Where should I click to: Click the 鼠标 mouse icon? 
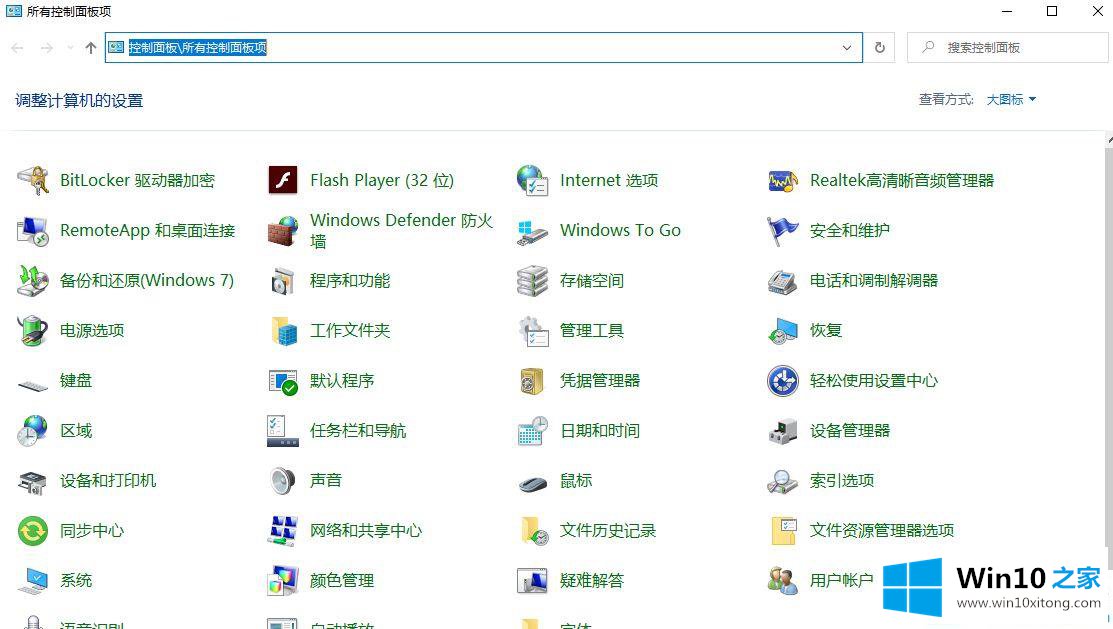pos(532,484)
